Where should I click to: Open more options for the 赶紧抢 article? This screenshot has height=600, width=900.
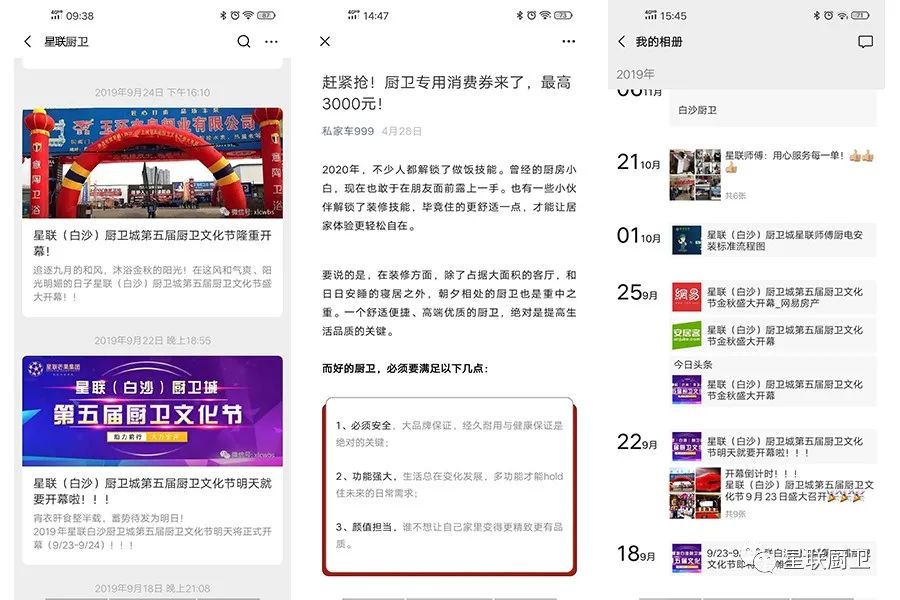click(x=569, y=41)
